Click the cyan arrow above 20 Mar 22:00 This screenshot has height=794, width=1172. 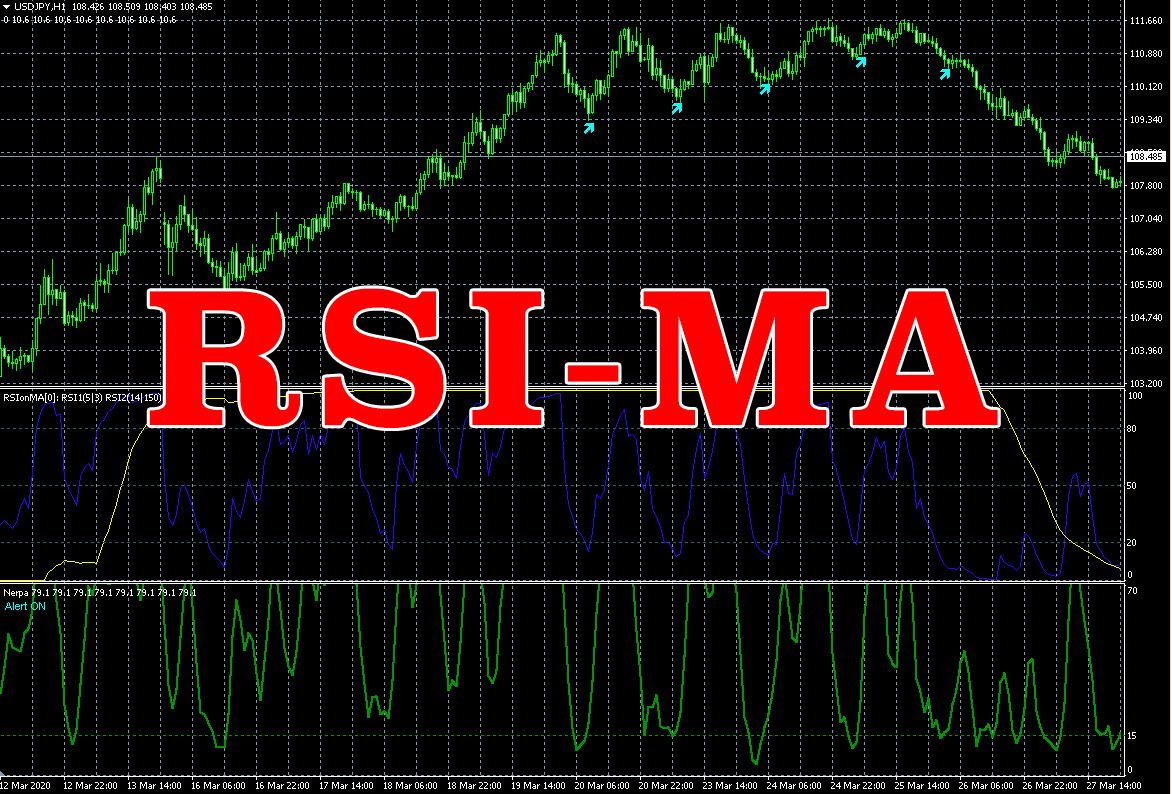677,108
